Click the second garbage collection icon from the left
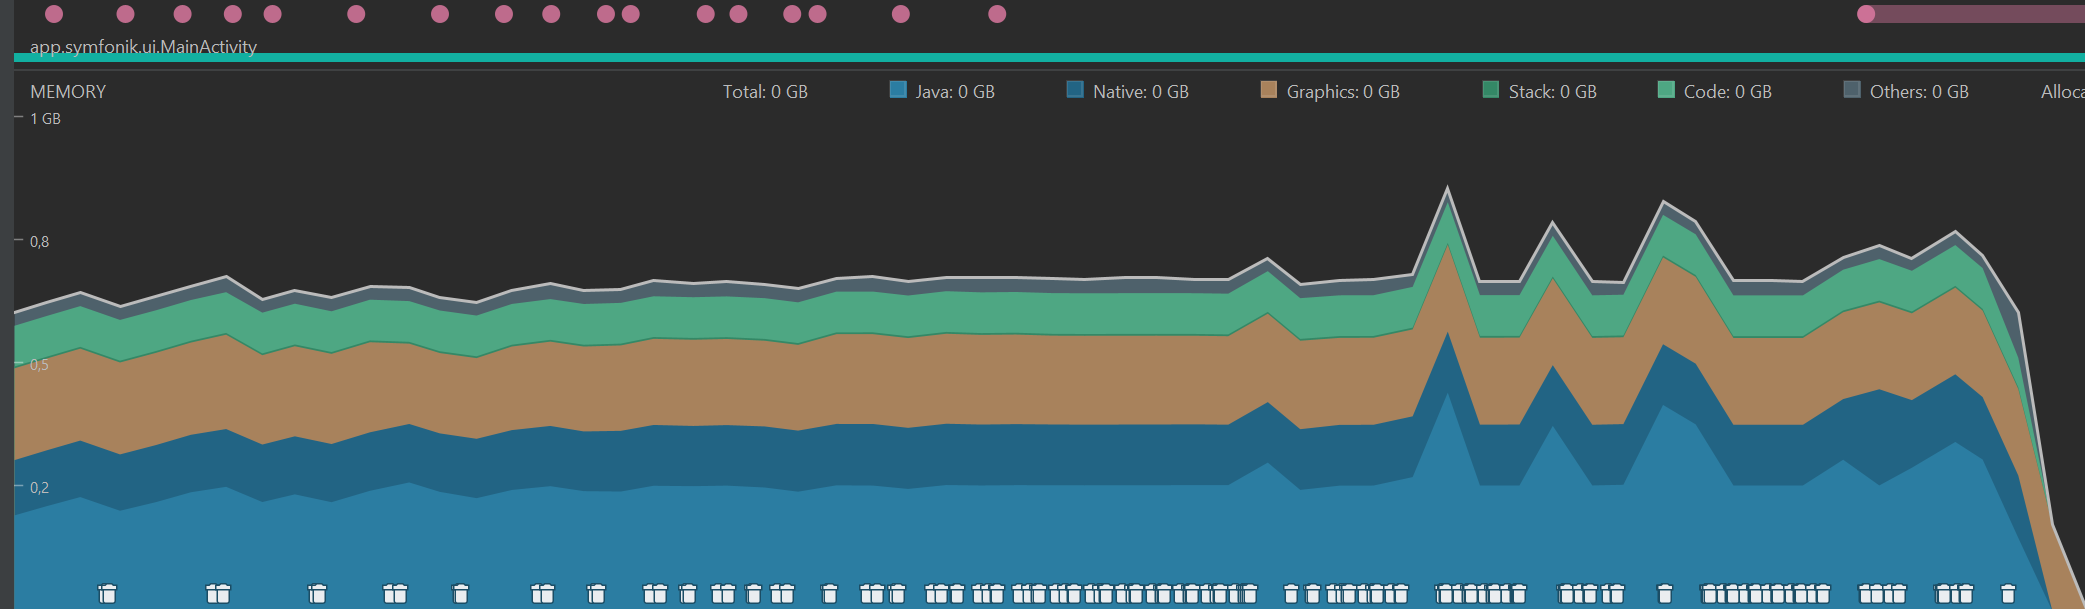The image size is (2085, 609). click(x=218, y=594)
